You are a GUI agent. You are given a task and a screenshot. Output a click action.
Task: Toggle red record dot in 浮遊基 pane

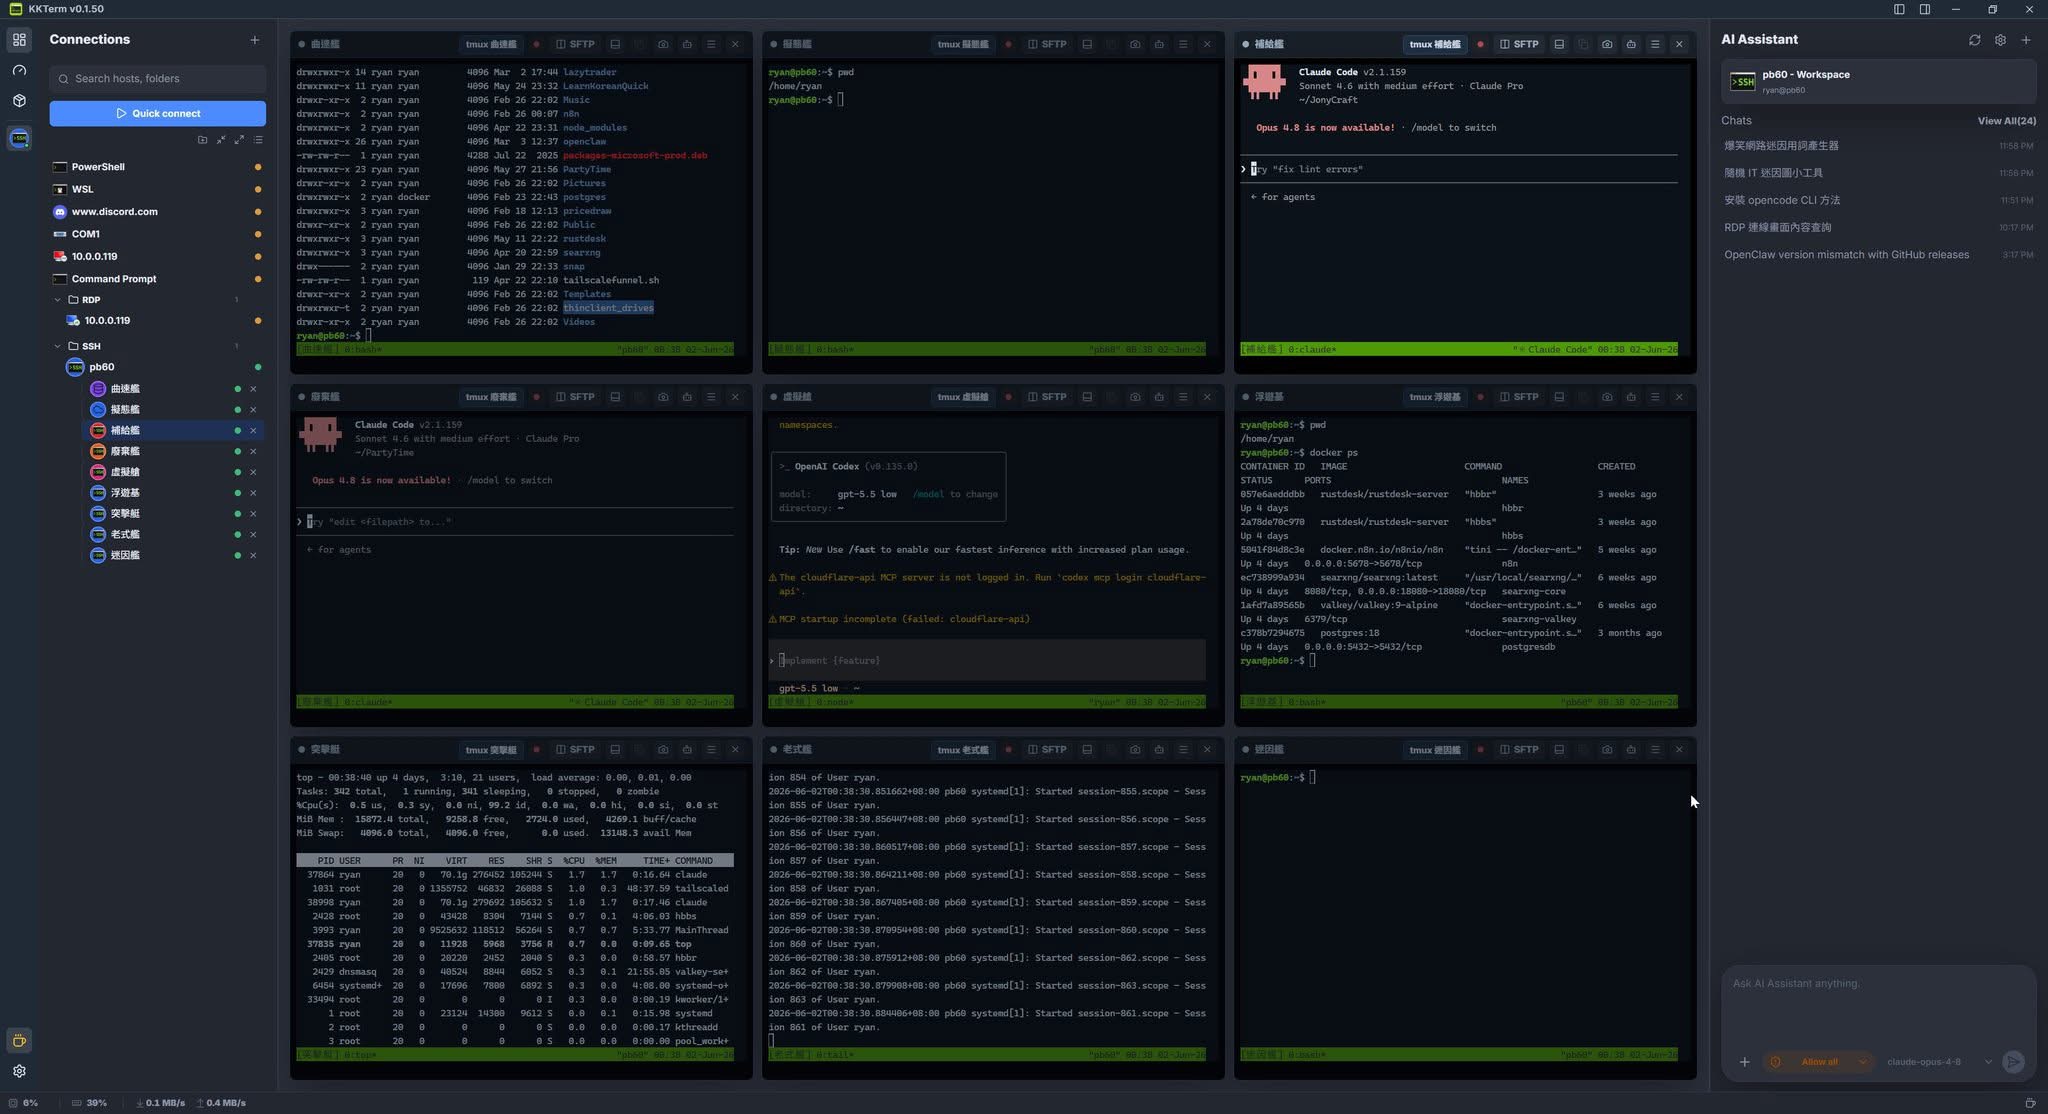1480,397
